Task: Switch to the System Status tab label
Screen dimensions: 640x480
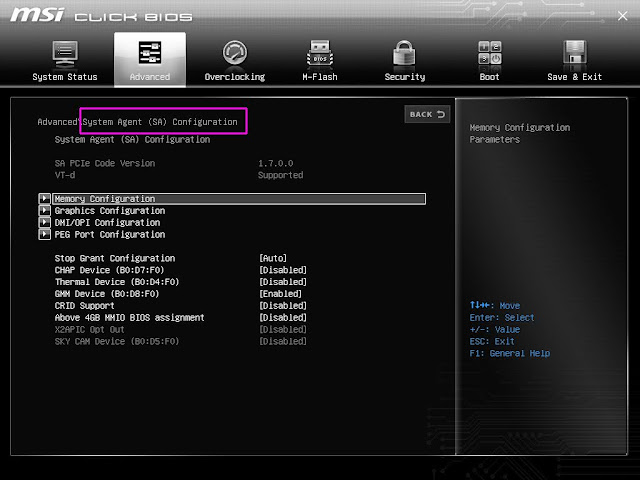Action: (x=64, y=77)
